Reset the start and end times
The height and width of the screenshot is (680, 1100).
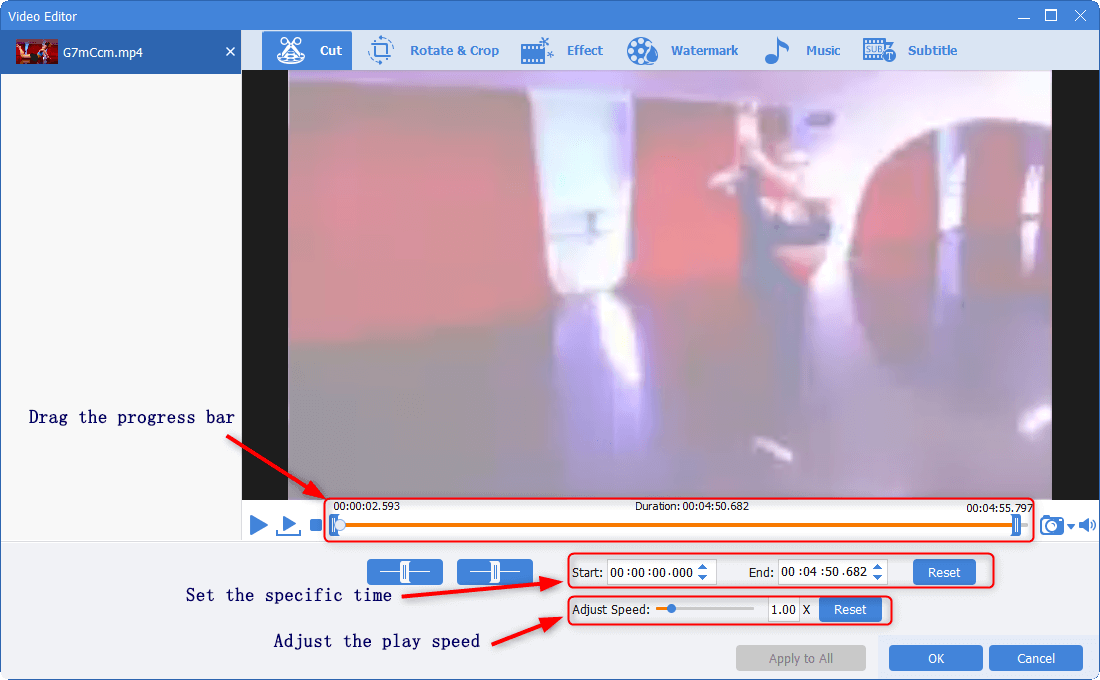(x=943, y=572)
